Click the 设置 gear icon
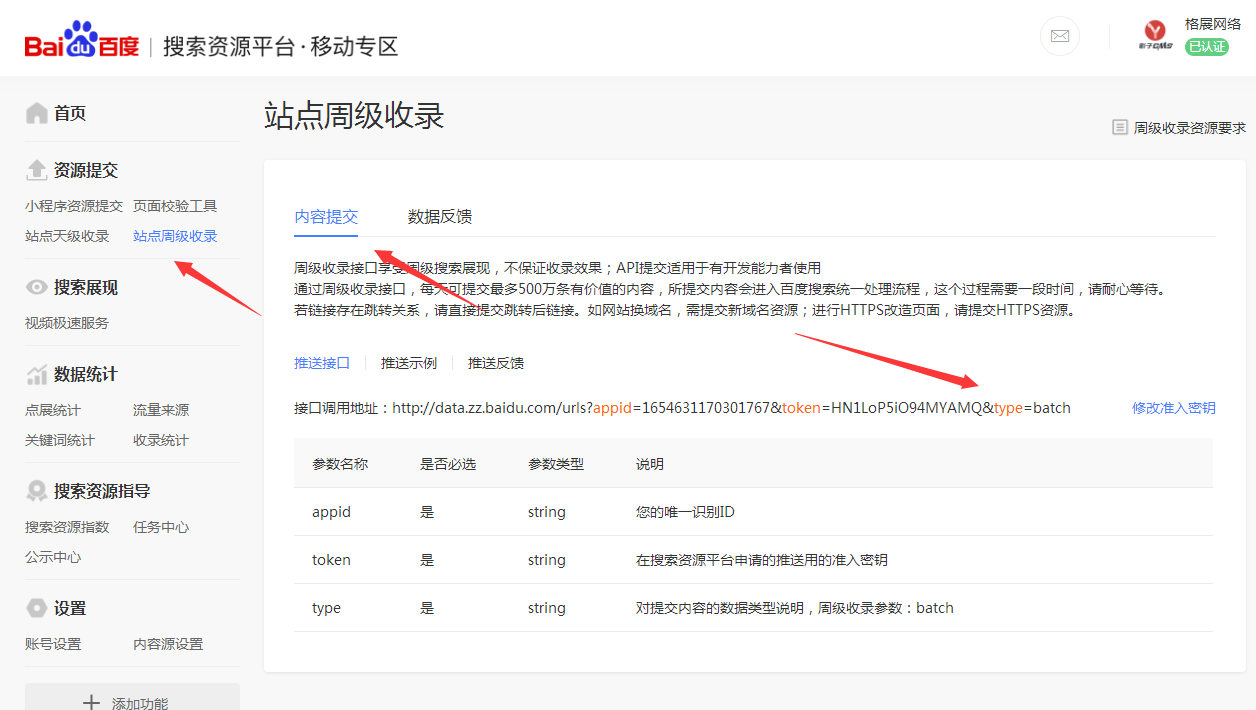The image size is (1256, 710). point(37,608)
